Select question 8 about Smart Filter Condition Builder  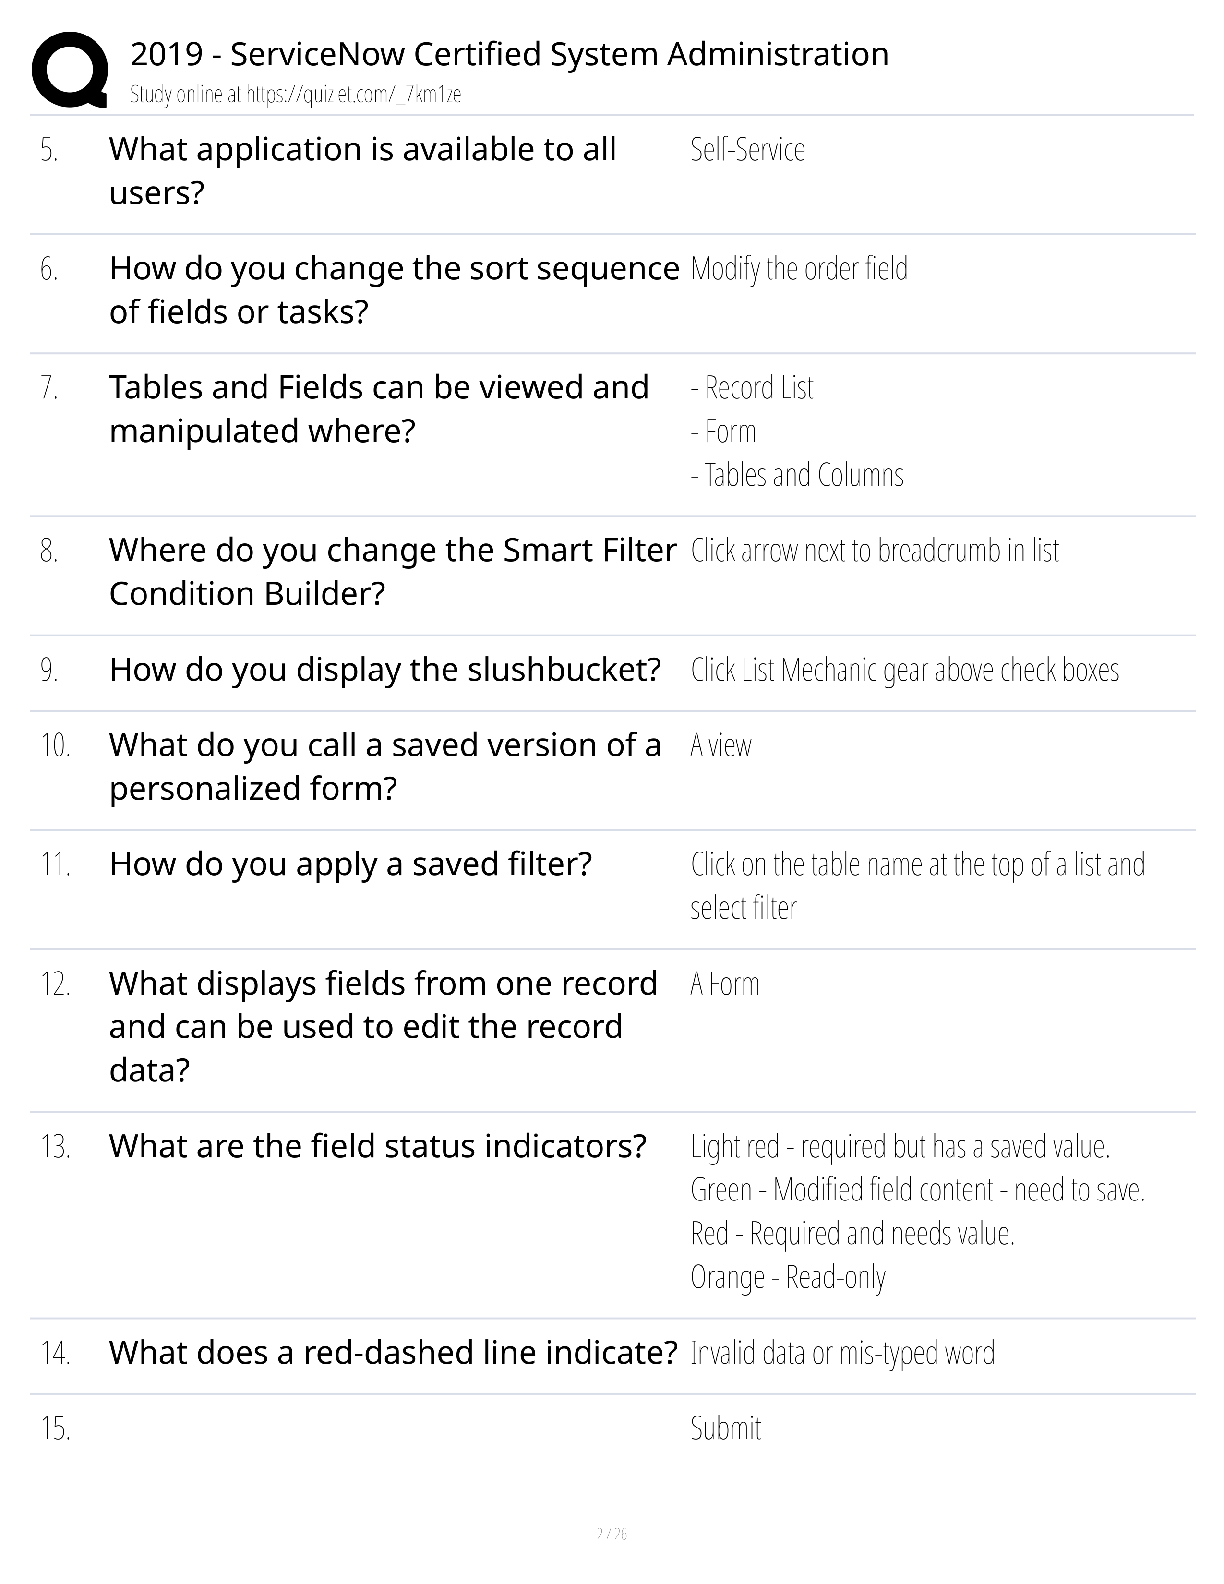click(392, 572)
